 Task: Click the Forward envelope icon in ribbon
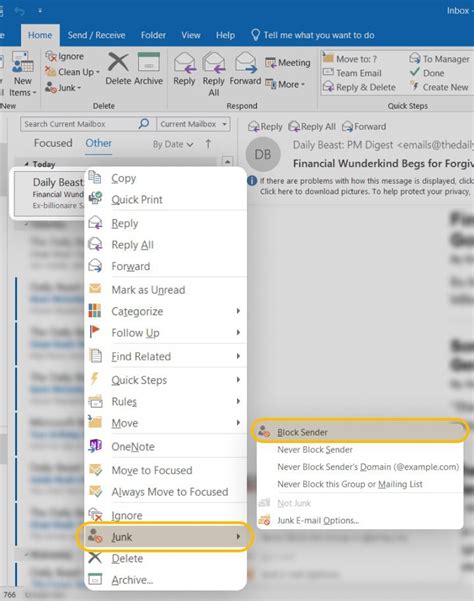pyautogui.click(x=245, y=62)
